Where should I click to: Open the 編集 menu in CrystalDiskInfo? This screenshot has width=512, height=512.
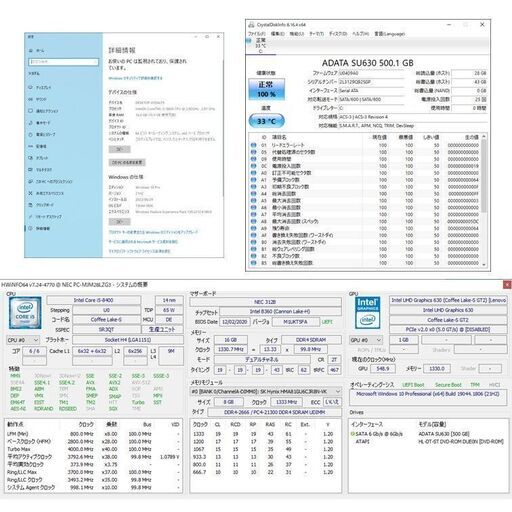point(277,34)
